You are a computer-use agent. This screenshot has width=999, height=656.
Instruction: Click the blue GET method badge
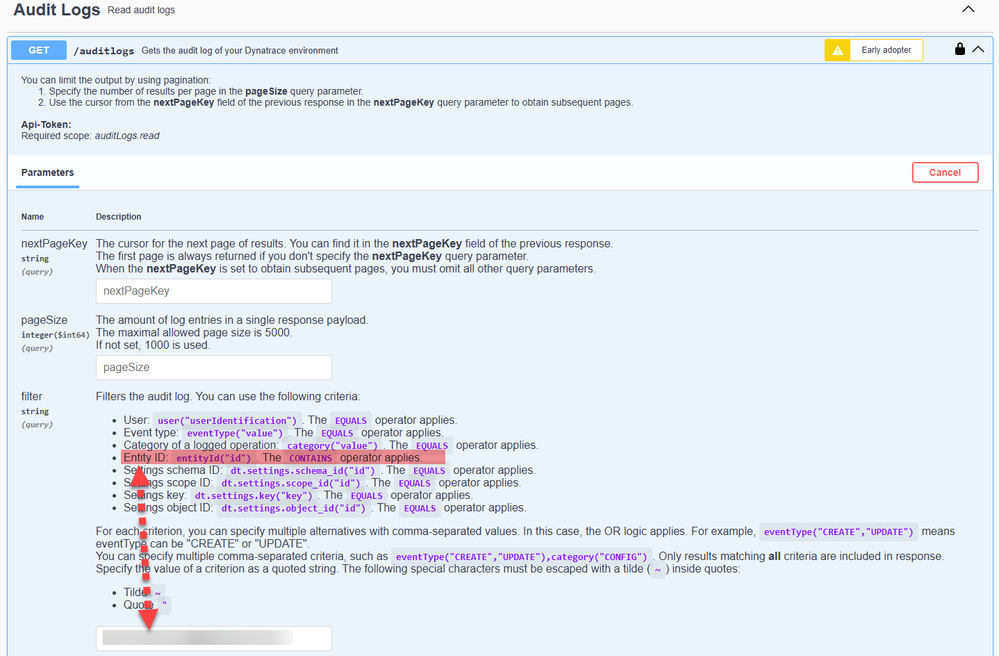coord(38,50)
